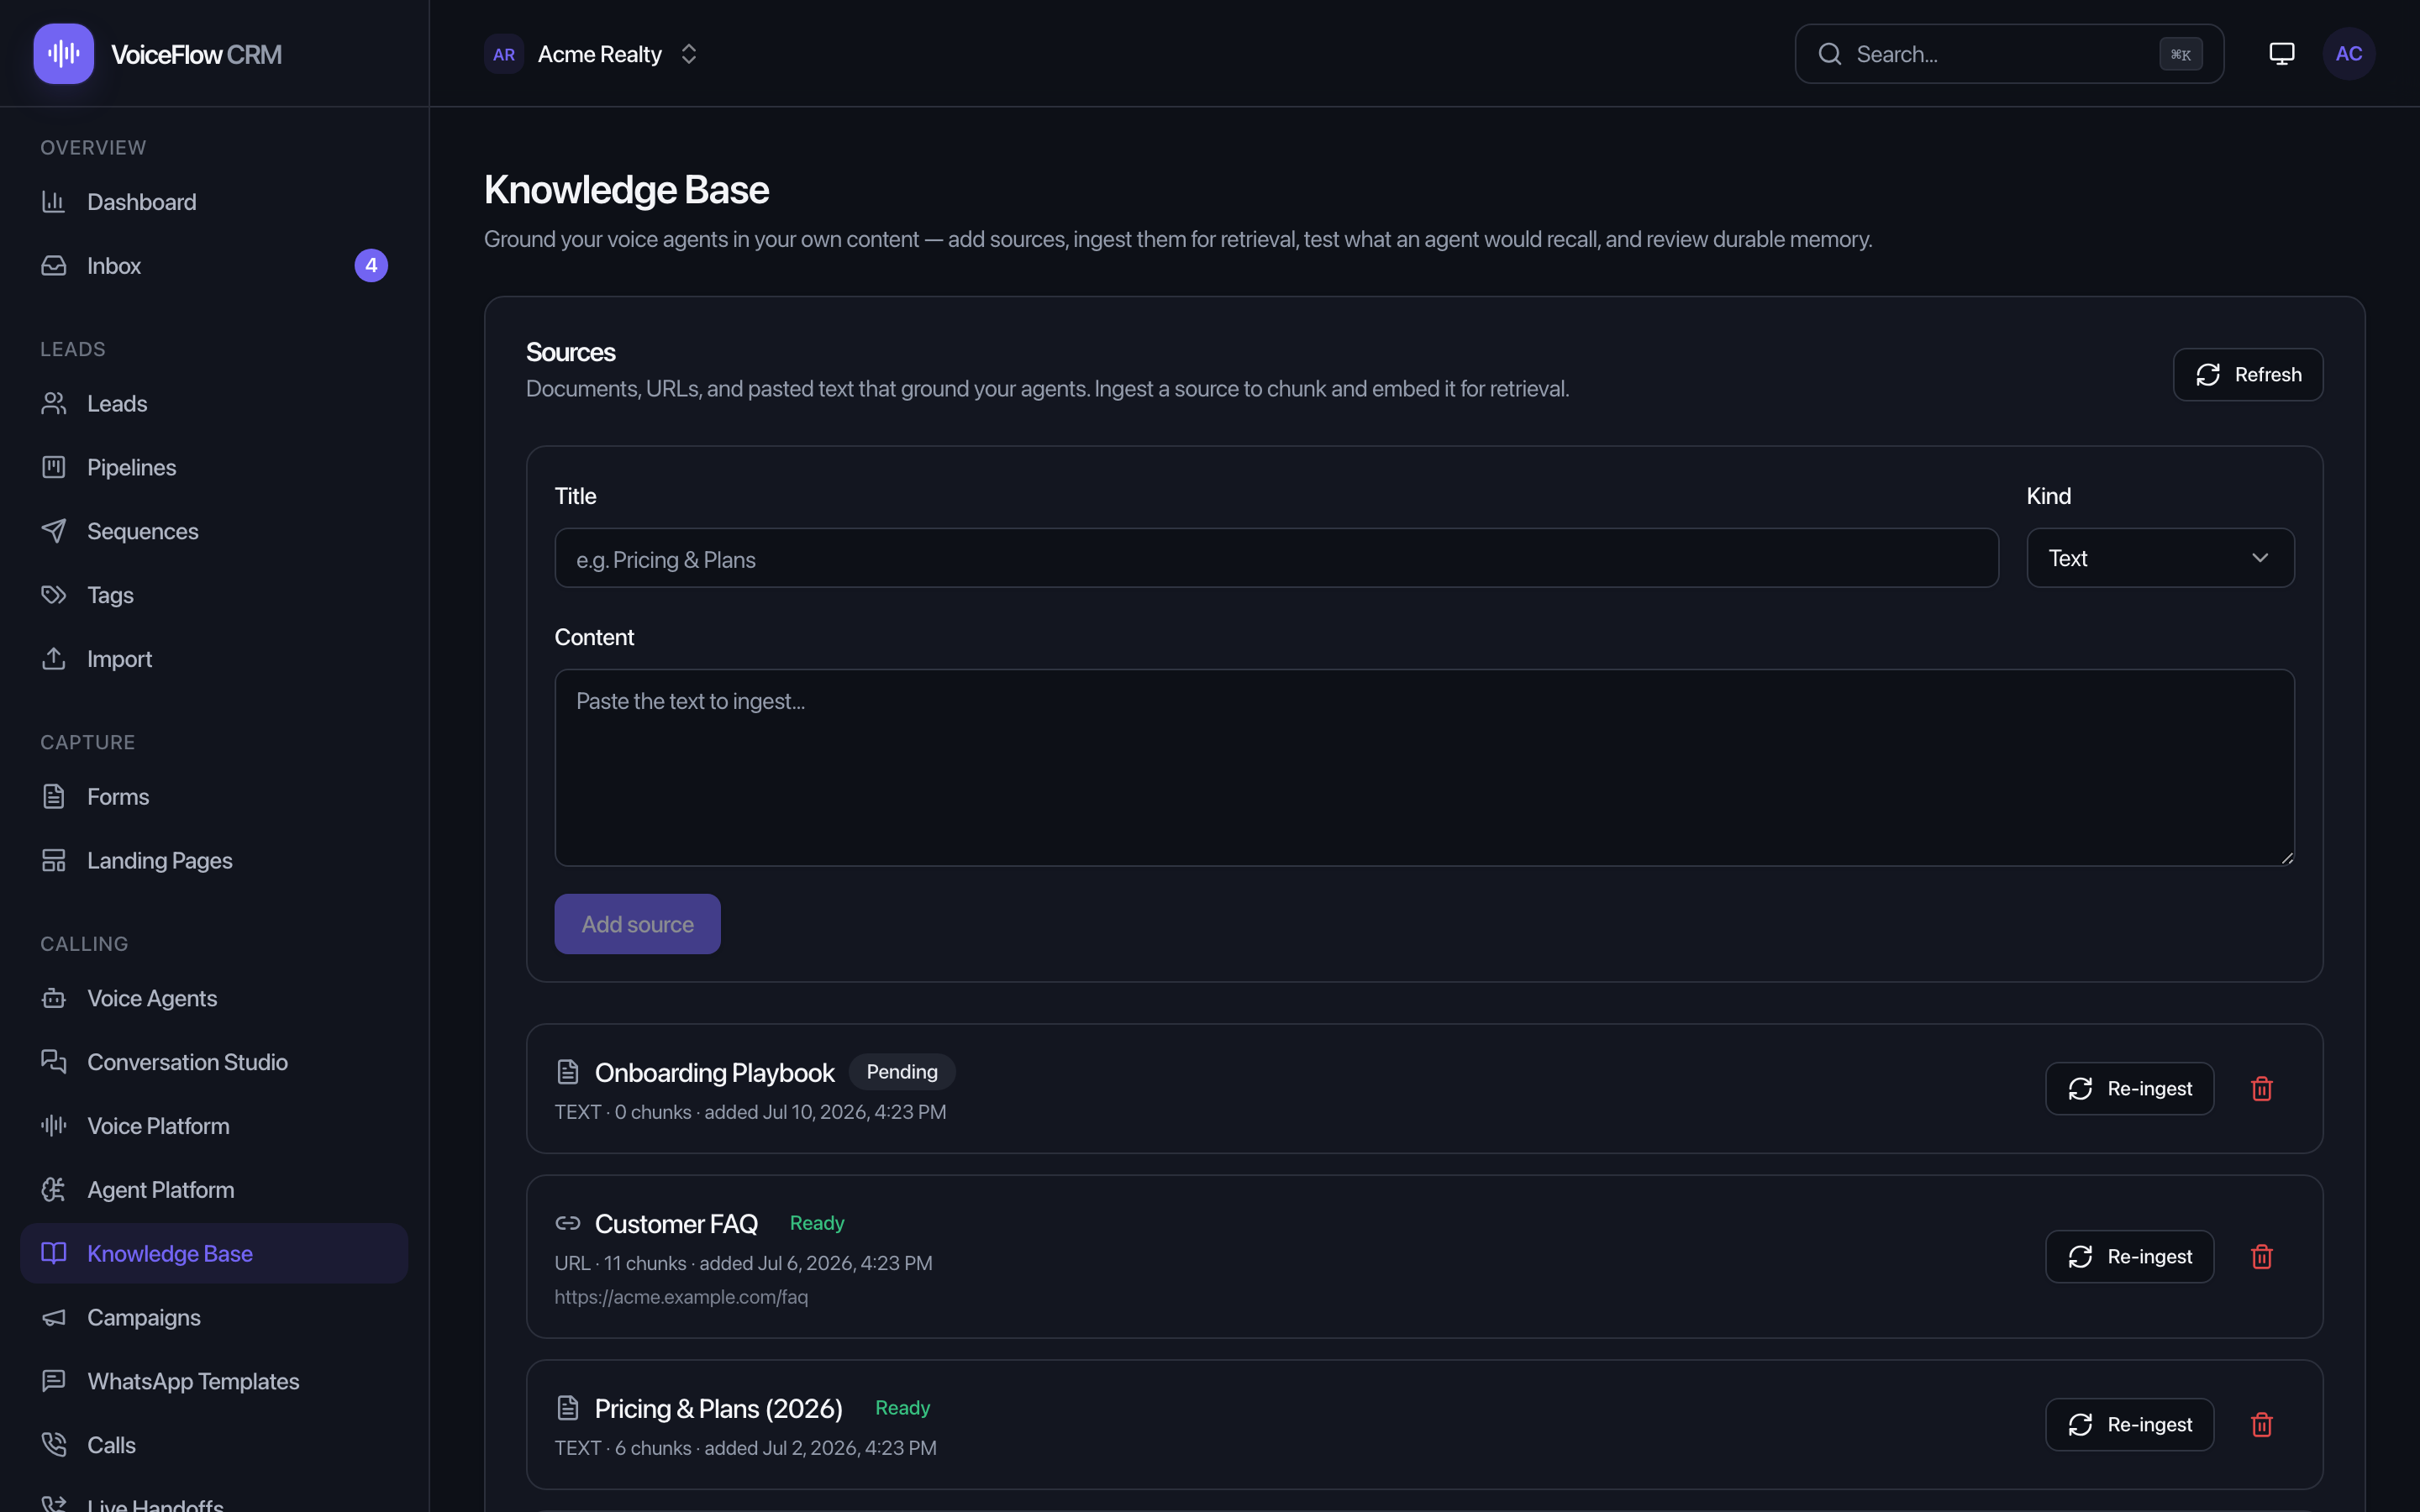
Task: Click the WhatsApp Templates message icon
Action: tap(54, 1381)
